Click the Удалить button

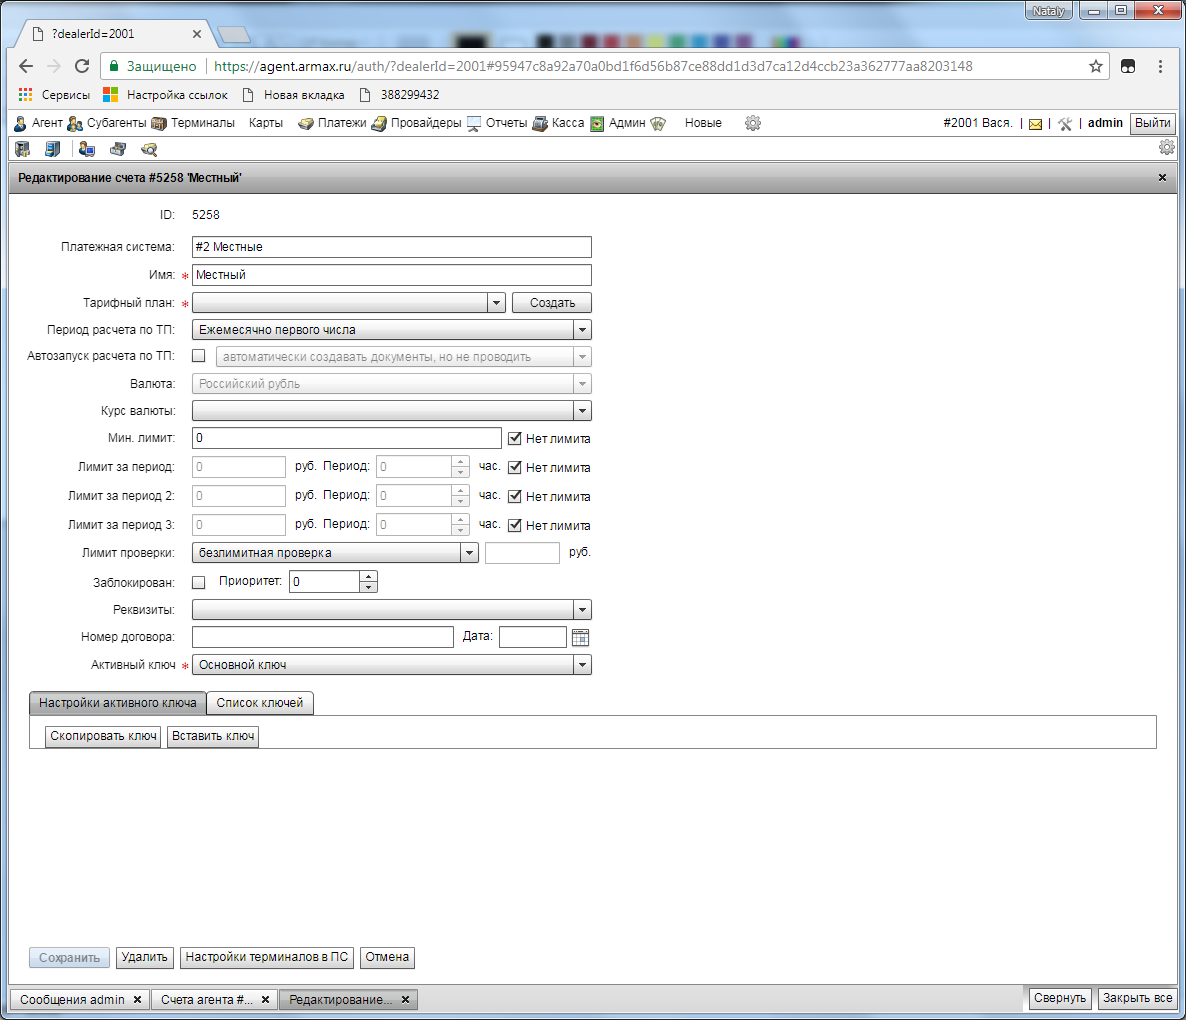144,957
